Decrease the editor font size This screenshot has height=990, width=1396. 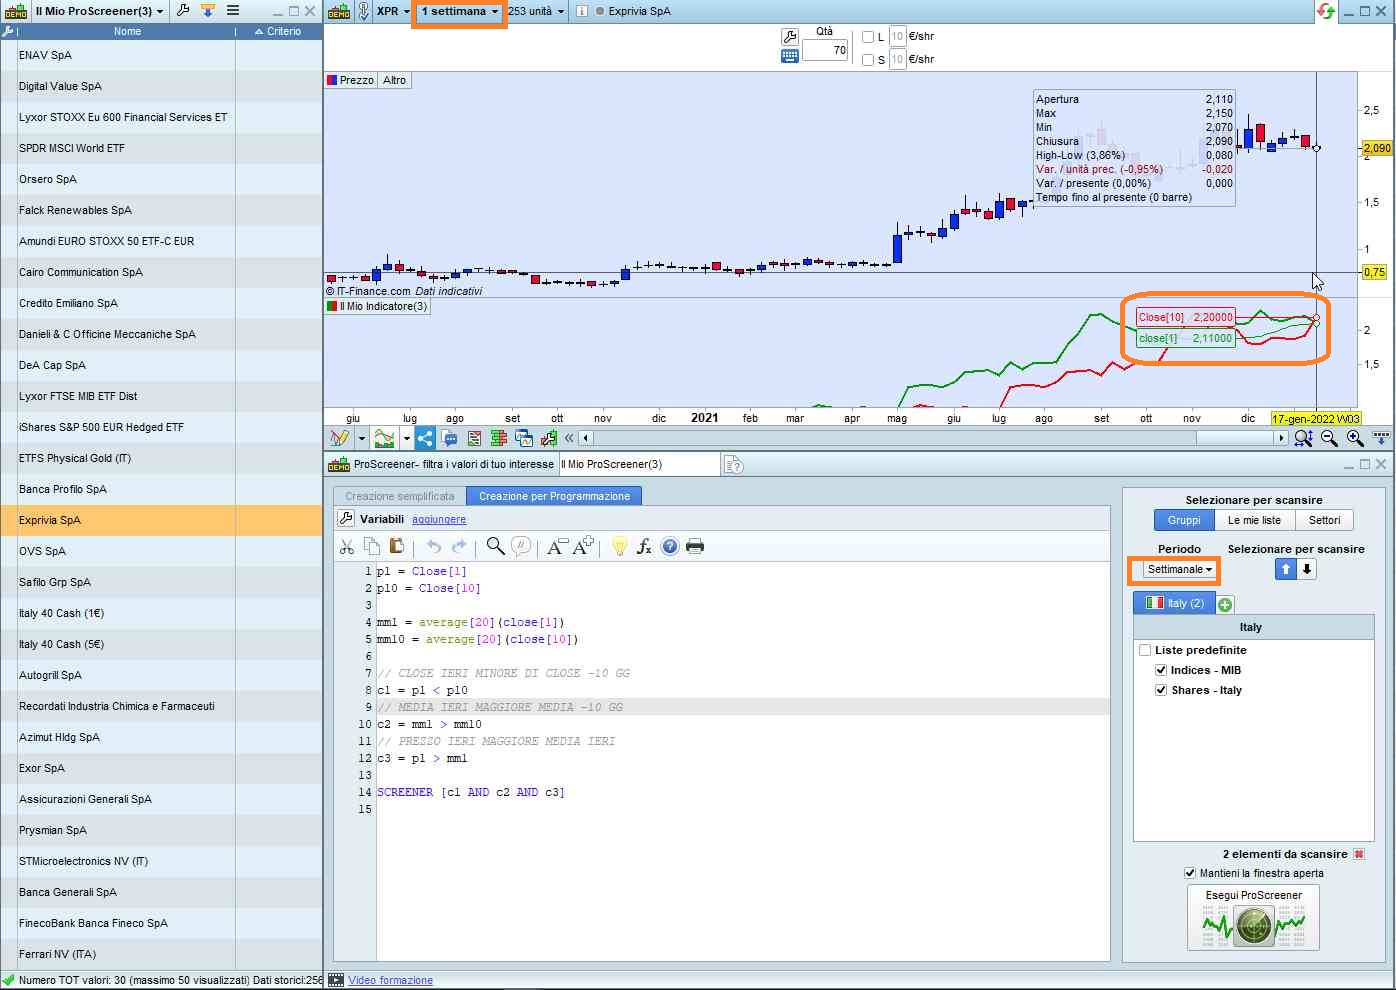point(557,546)
